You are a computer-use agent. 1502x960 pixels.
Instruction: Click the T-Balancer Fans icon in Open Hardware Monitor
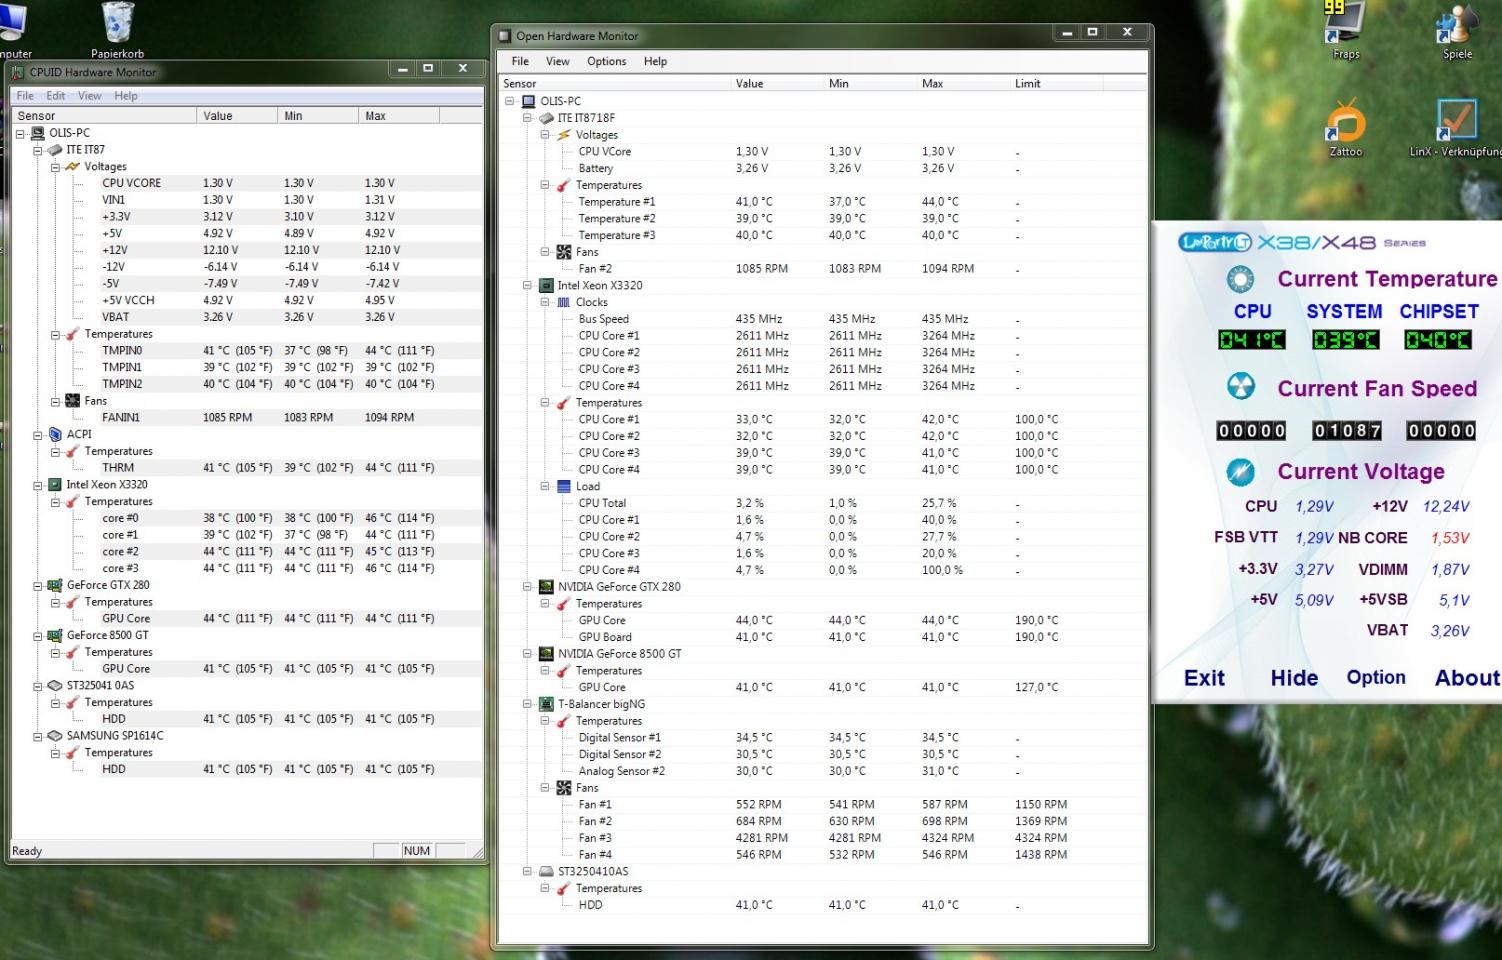[x=564, y=788]
